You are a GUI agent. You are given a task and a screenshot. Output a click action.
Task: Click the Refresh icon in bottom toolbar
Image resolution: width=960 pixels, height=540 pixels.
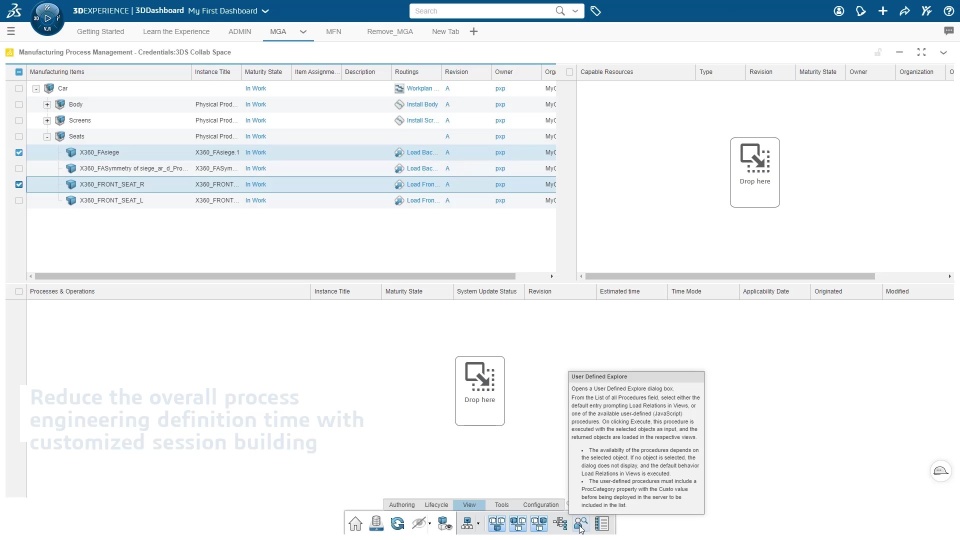pos(397,523)
